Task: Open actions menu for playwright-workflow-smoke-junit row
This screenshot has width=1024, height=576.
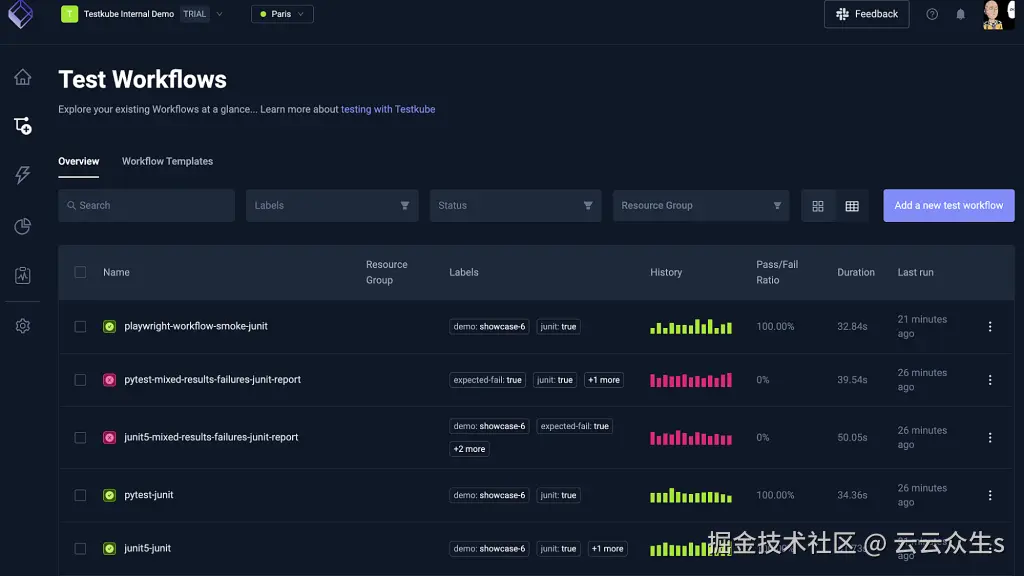Action: coord(990,327)
